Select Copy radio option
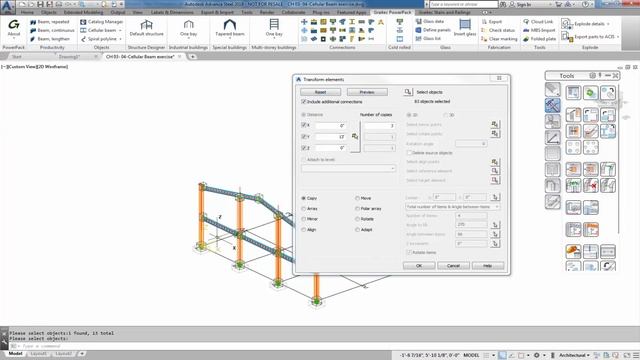Viewport: 640px width, 360px height. (304, 198)
